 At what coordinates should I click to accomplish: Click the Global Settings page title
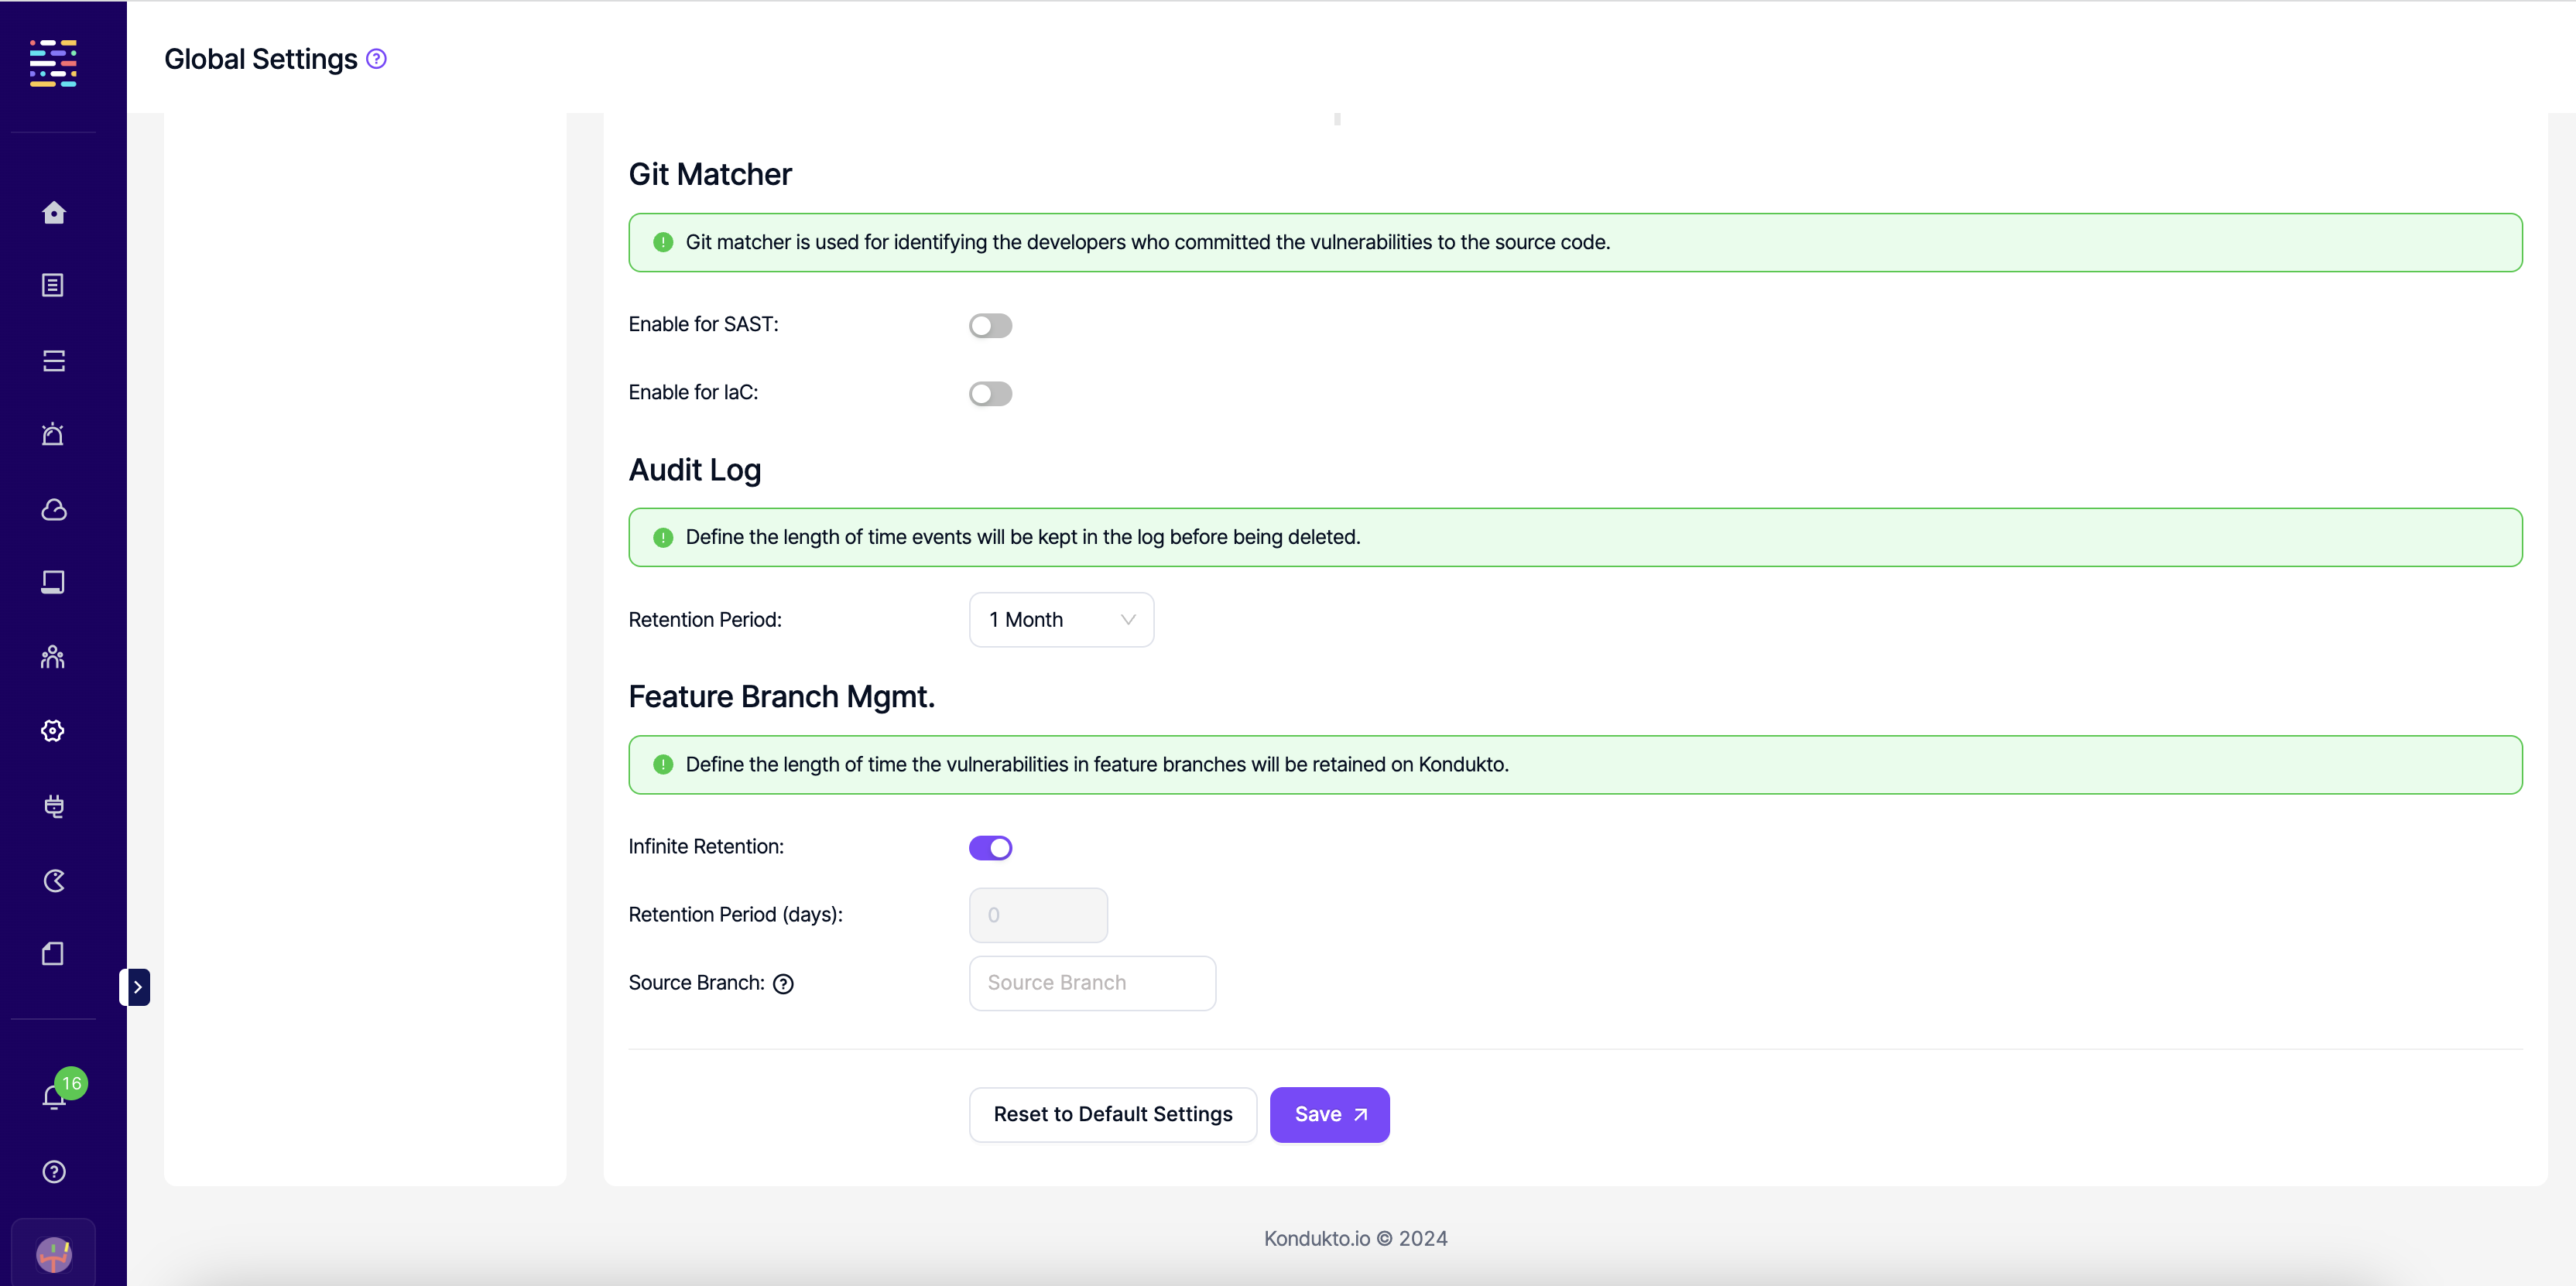(x=261, y=59)
